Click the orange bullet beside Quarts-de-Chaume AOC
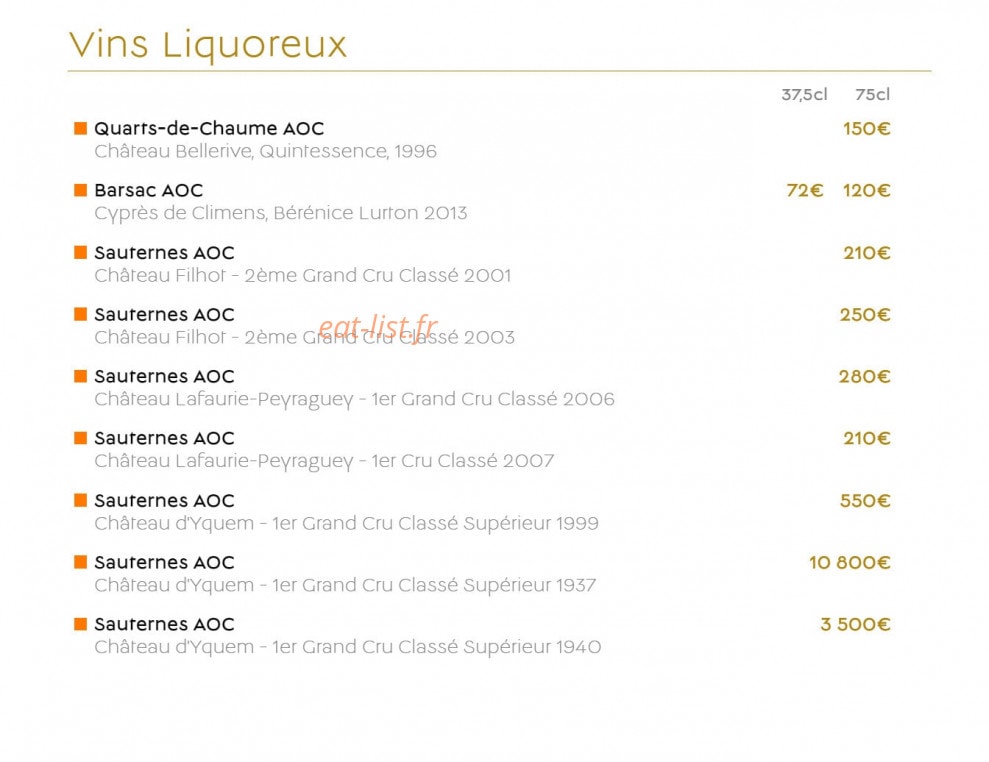Screen dimensions: 989x762 point(80,129)
